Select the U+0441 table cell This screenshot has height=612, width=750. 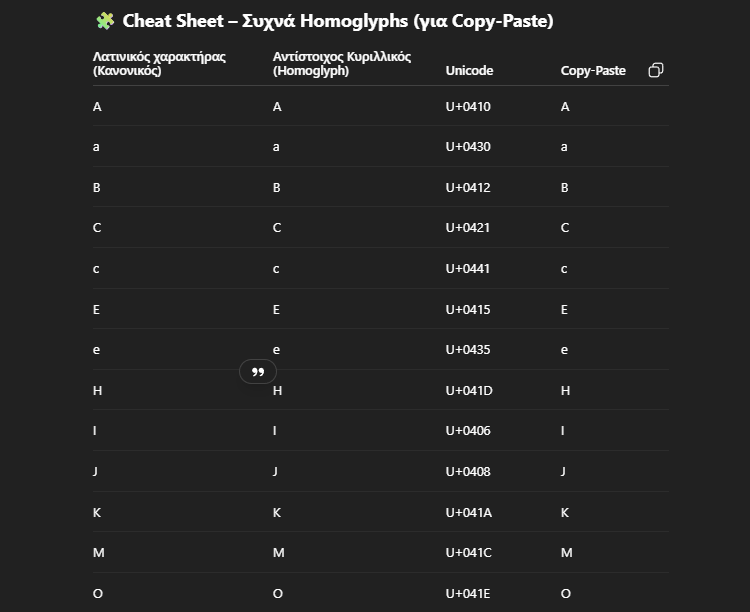tap(468, 268)
